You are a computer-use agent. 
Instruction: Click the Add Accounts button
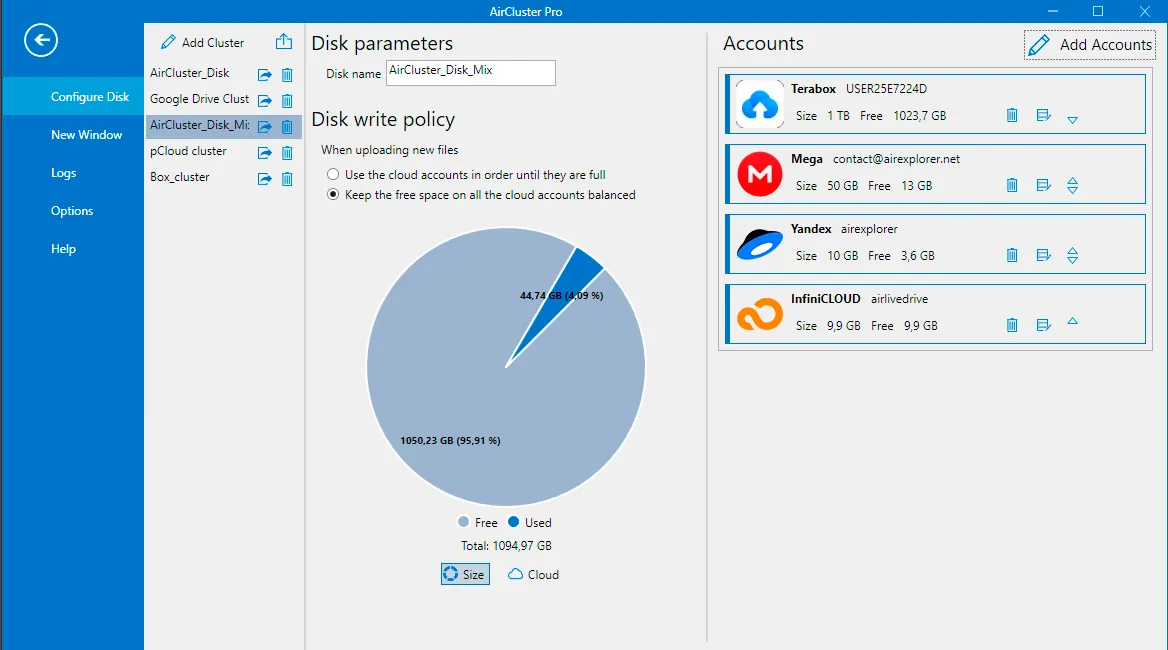click(x=1090, y=45)
